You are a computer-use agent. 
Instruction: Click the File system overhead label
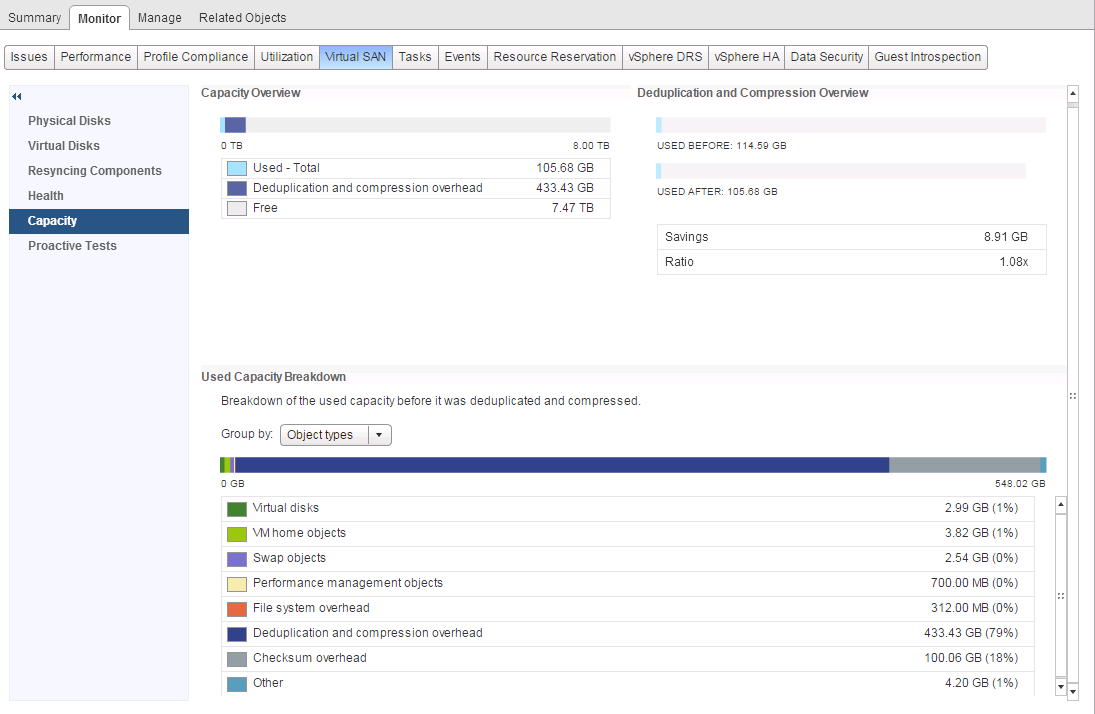click(311, 608)
